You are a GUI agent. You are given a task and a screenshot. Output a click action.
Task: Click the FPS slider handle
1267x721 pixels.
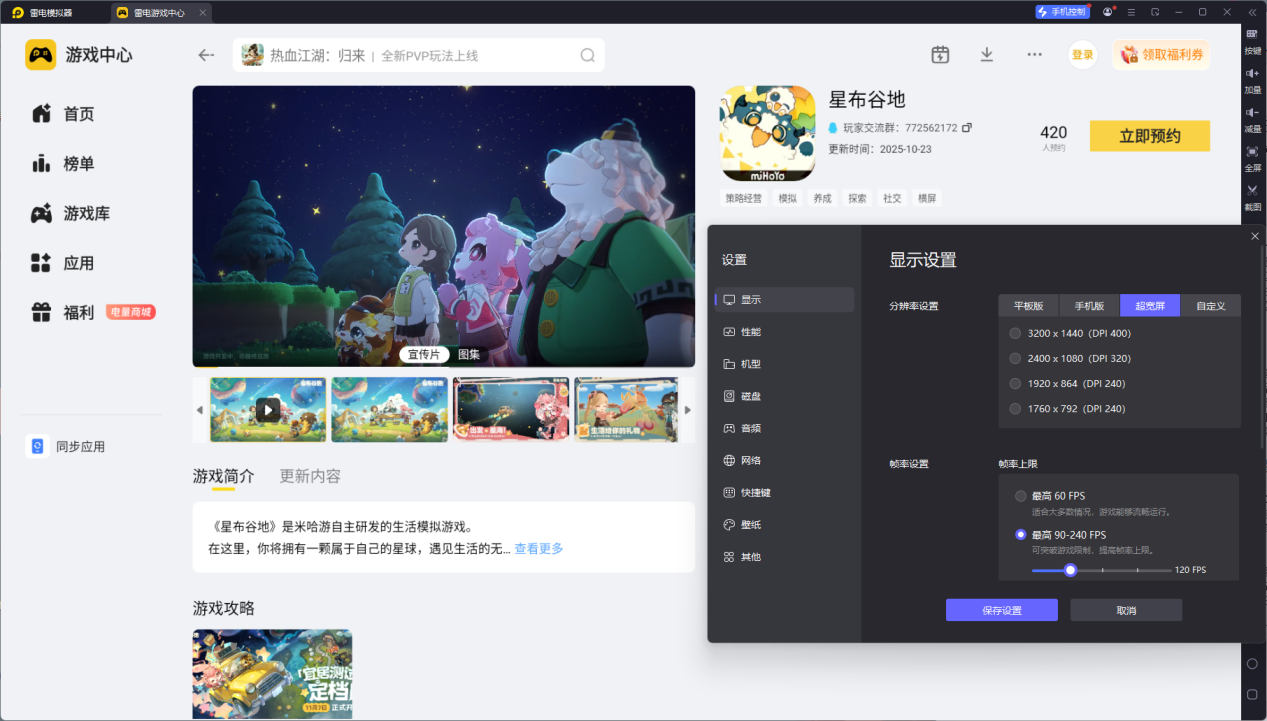point(1070,570)
